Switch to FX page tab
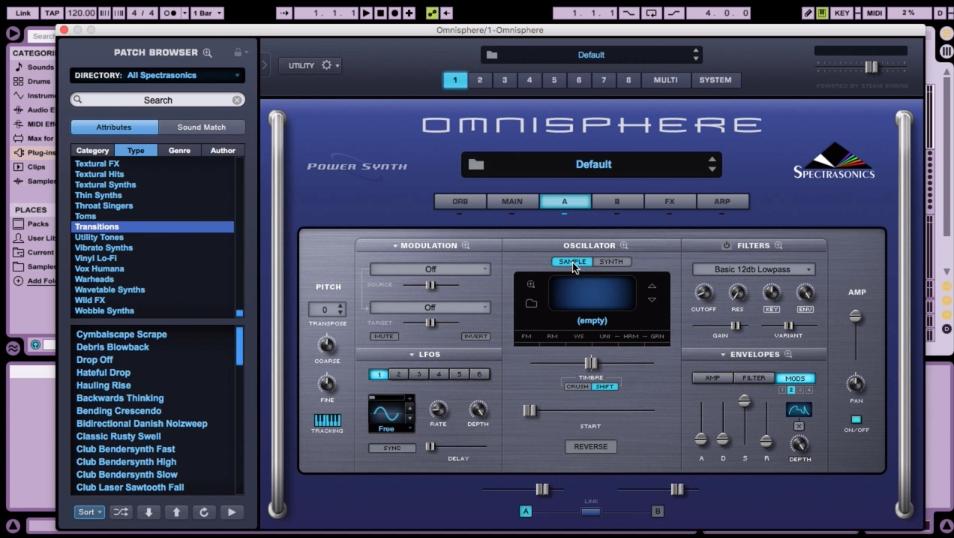This screenshot has width=954, height=538. tap(669, 201)
